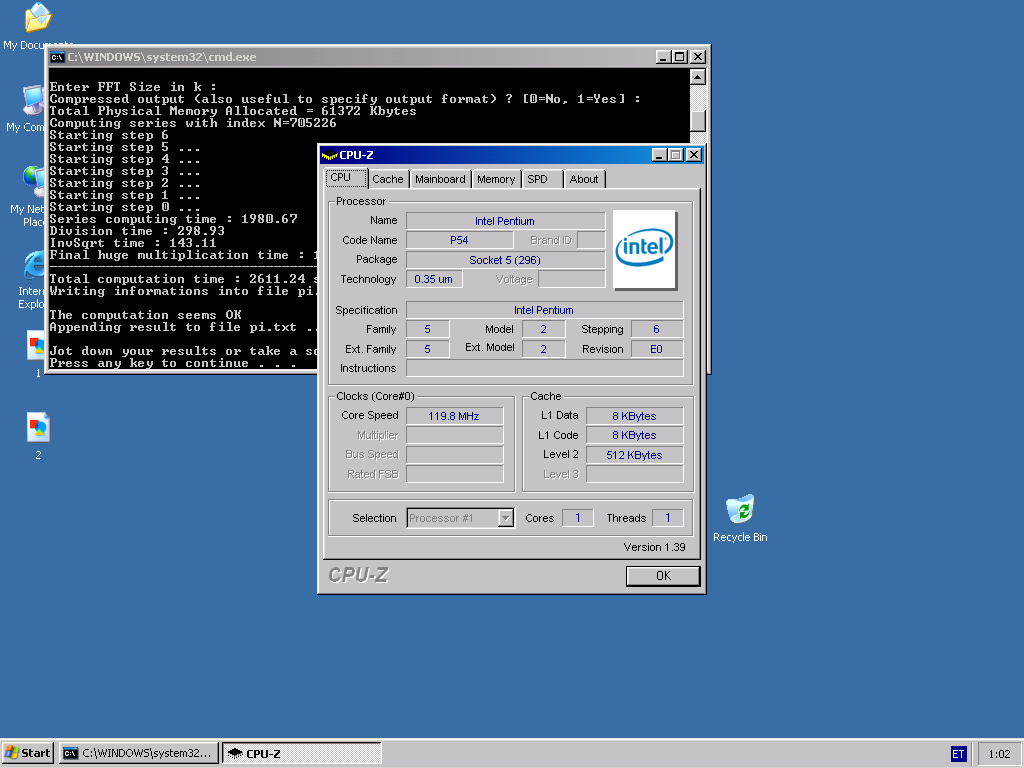This screenshot has width=1024, height=768.
Task: Click the Stepping value 6
Action: 657,329
